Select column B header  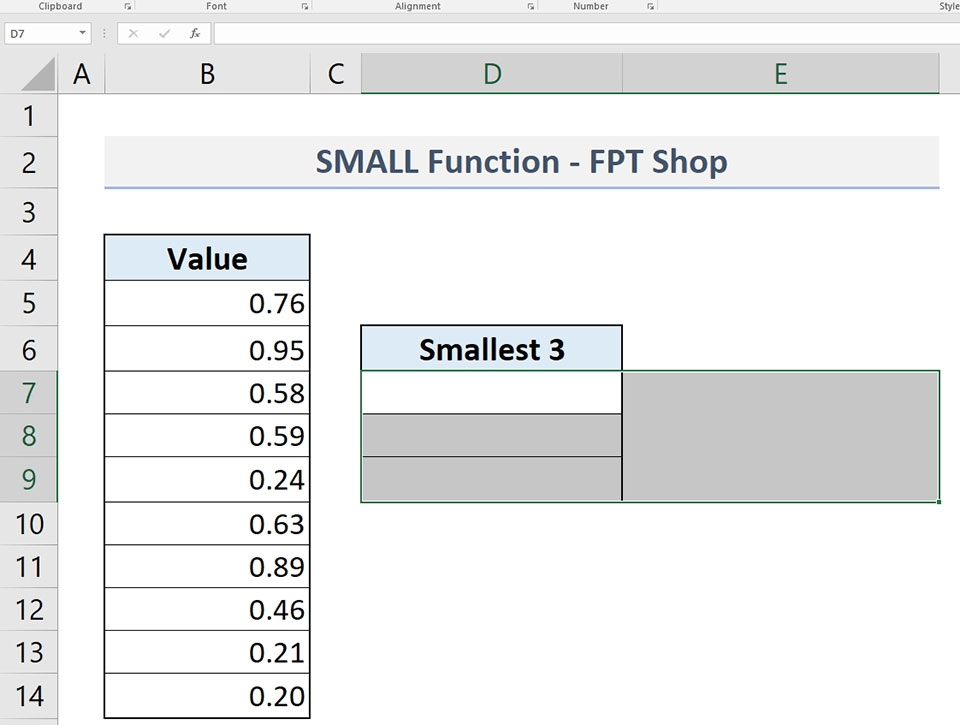point(208,74)
